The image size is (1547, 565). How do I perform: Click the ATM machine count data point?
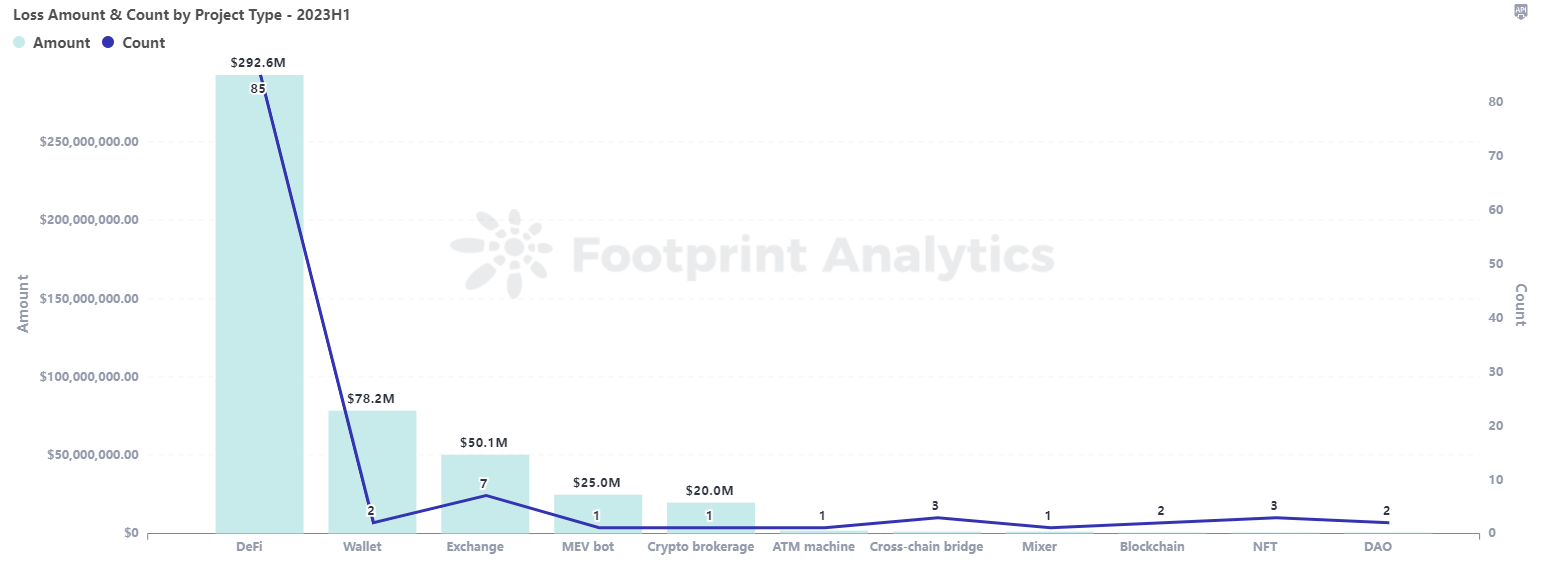823,527
